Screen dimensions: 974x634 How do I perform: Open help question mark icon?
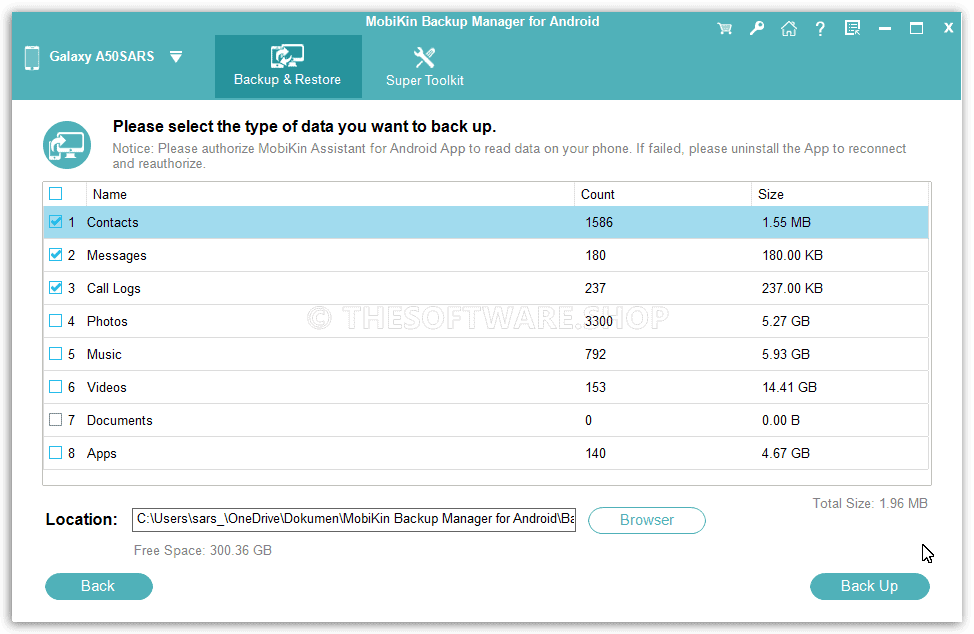click(821, 29)
